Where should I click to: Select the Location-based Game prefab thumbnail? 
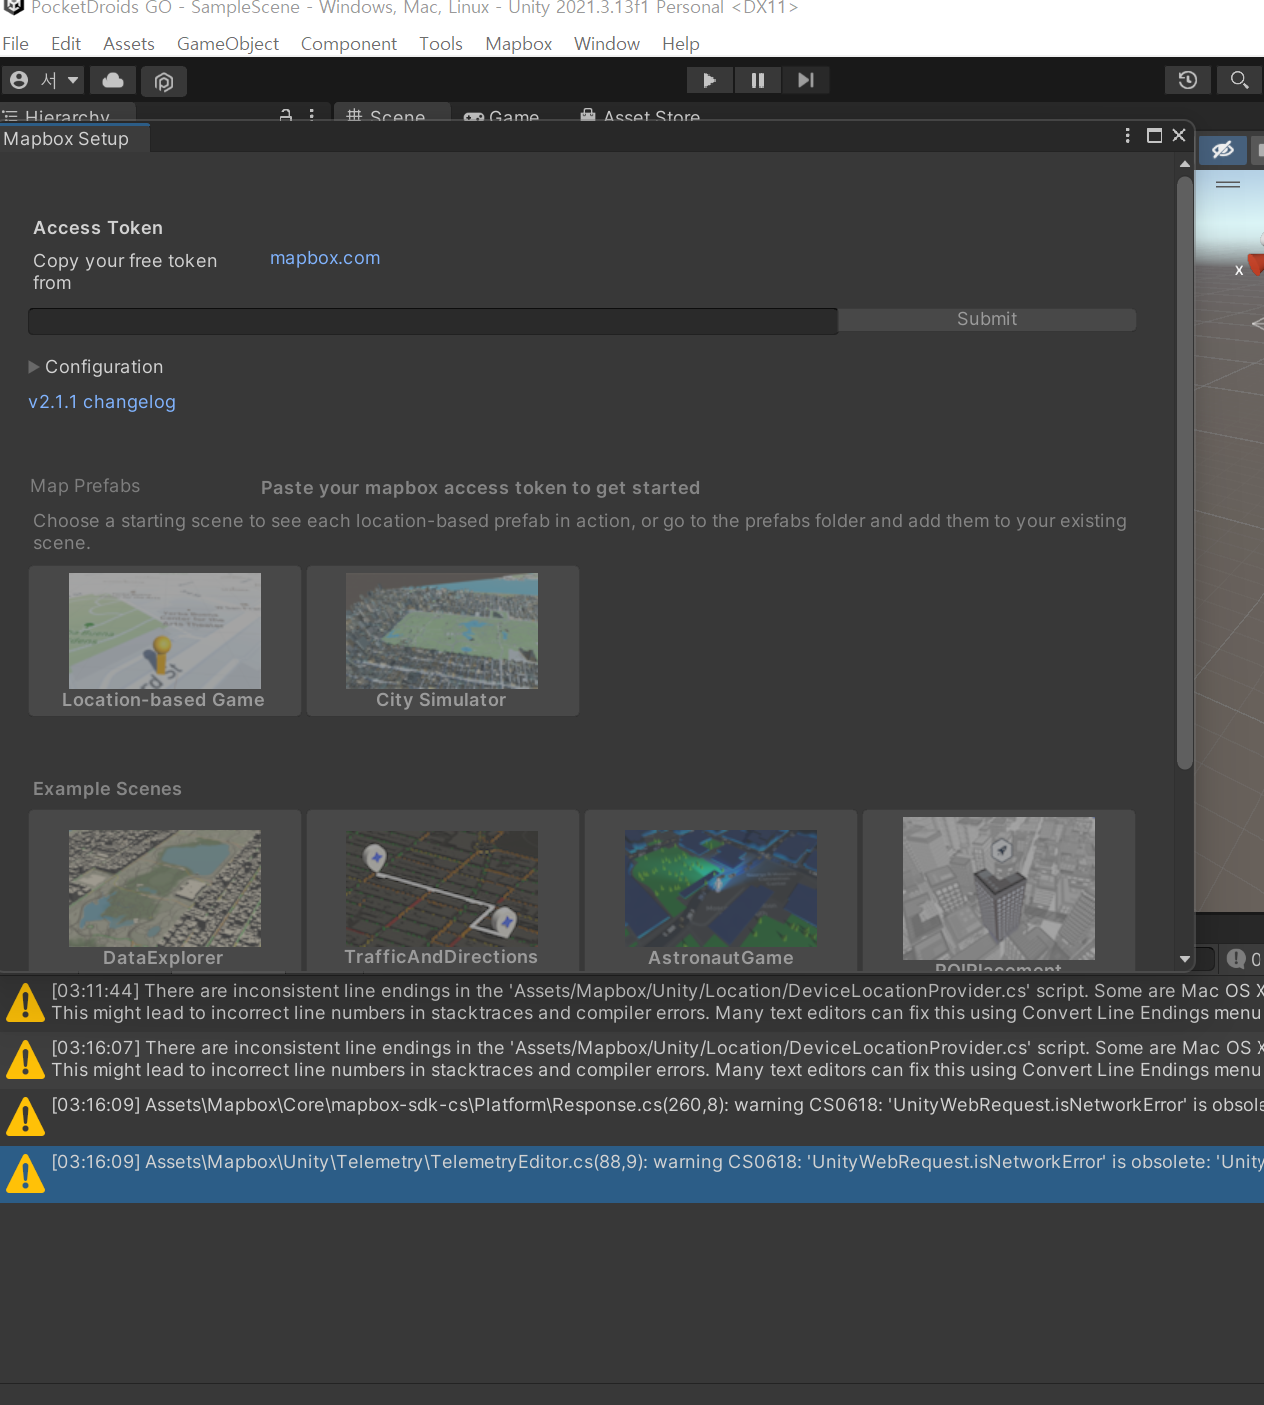[165, 641]
